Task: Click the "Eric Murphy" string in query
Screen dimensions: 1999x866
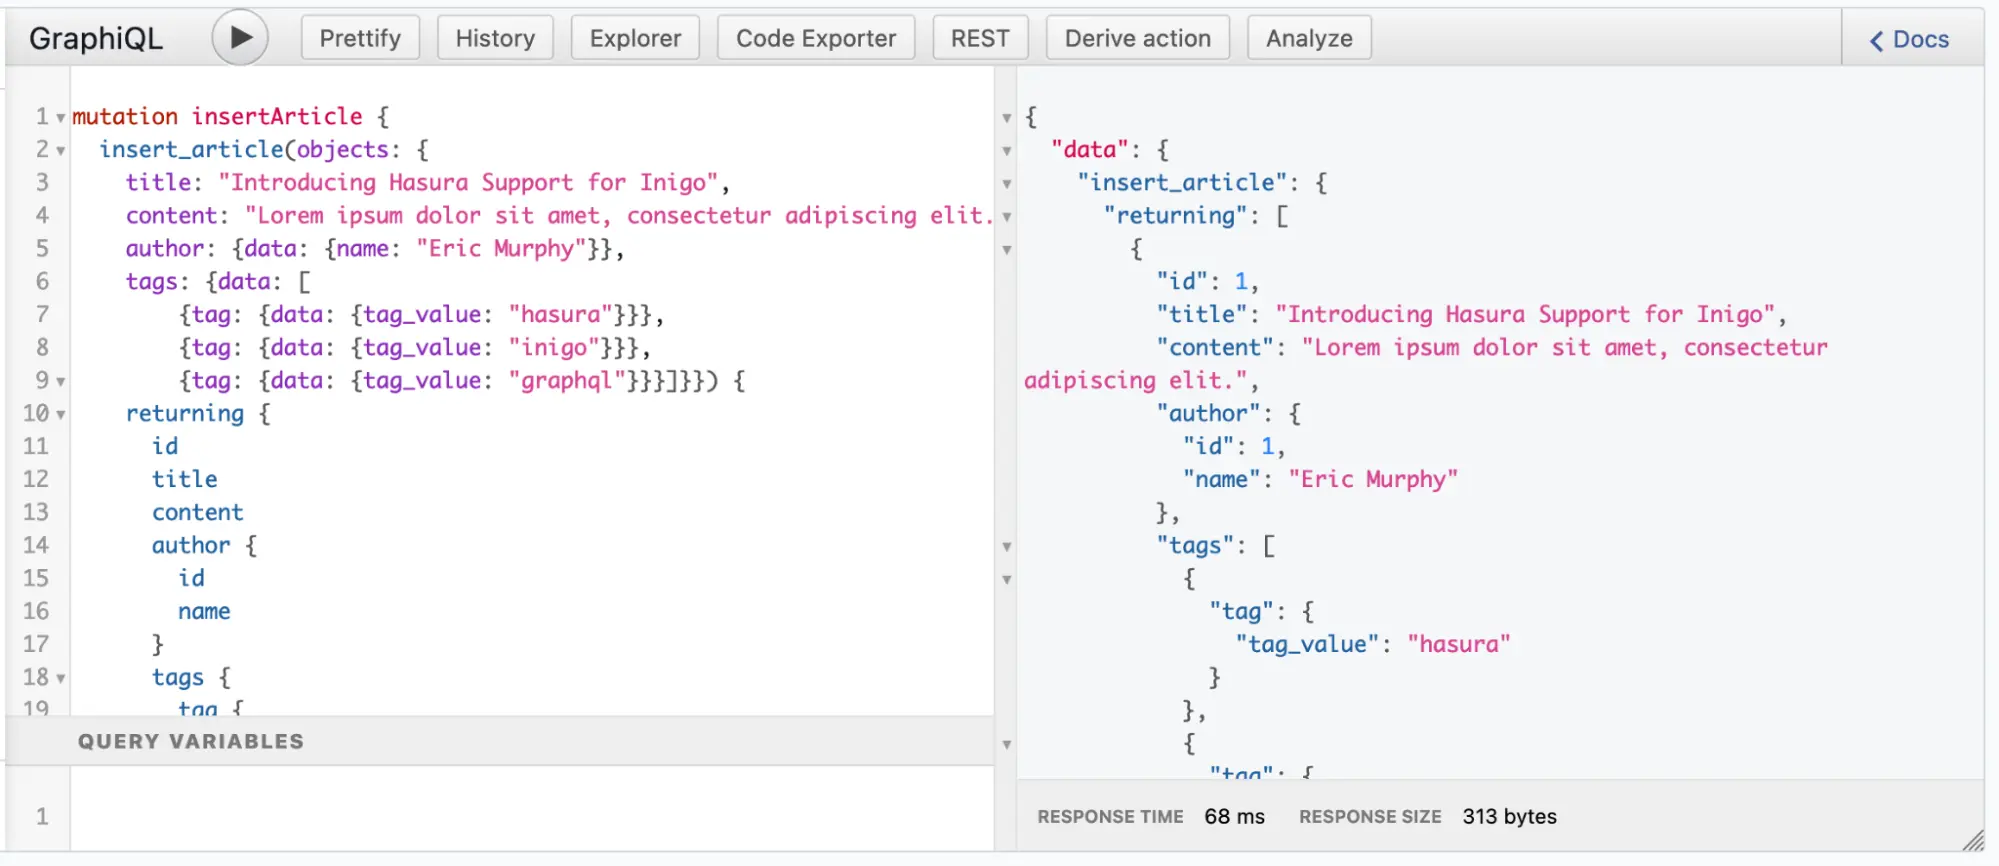Action: coord(501,248)
